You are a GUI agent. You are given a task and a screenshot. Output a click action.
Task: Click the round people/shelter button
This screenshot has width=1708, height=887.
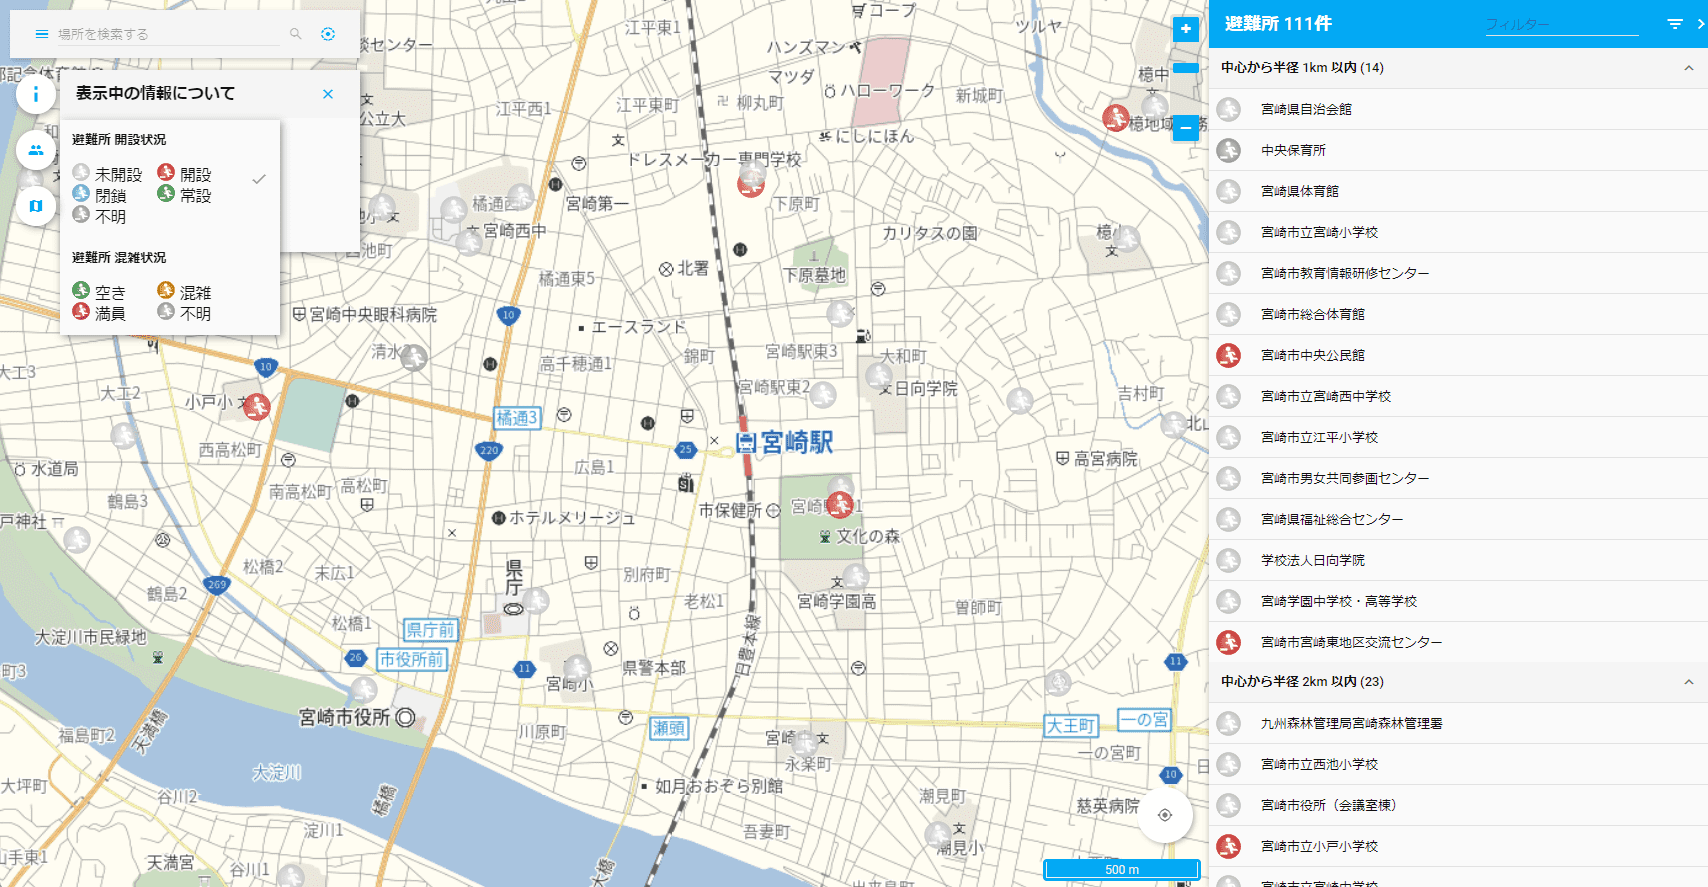tap(36, 150)
